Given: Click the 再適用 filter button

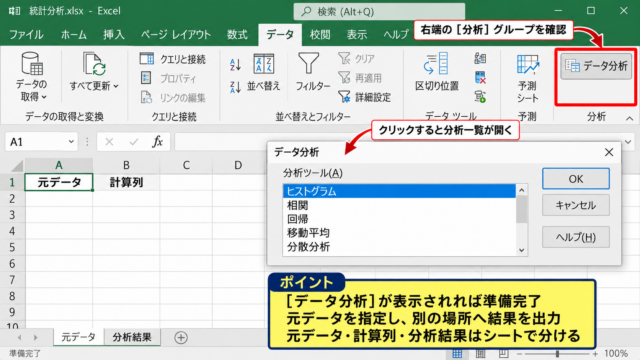Looking at the screenshot, I should click(x=360, y=78).
